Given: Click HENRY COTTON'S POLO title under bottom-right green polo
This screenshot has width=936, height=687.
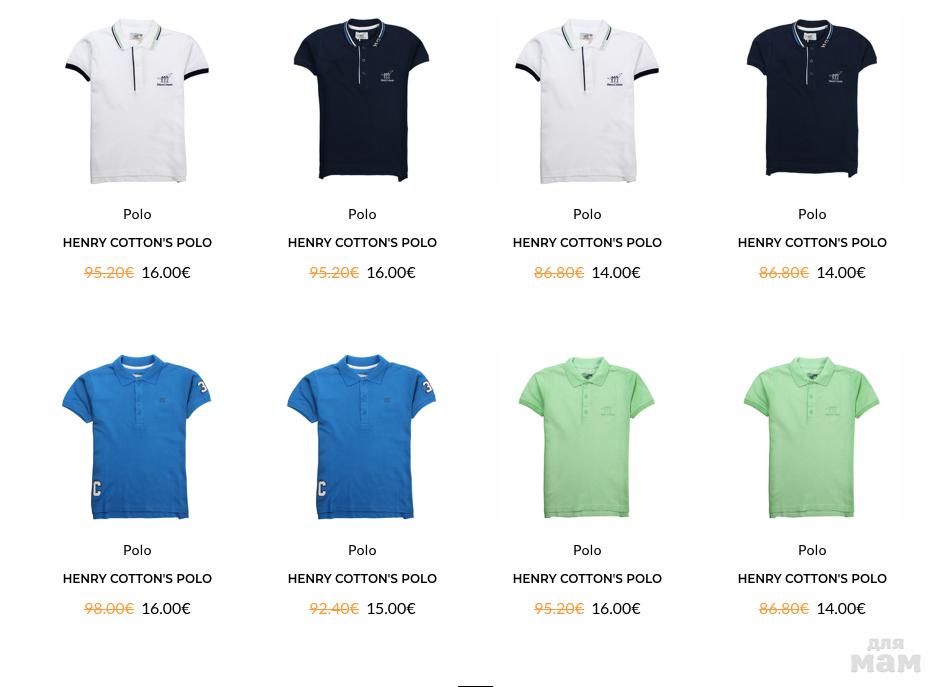Looking at the screenshot, I should coord(812,579).
